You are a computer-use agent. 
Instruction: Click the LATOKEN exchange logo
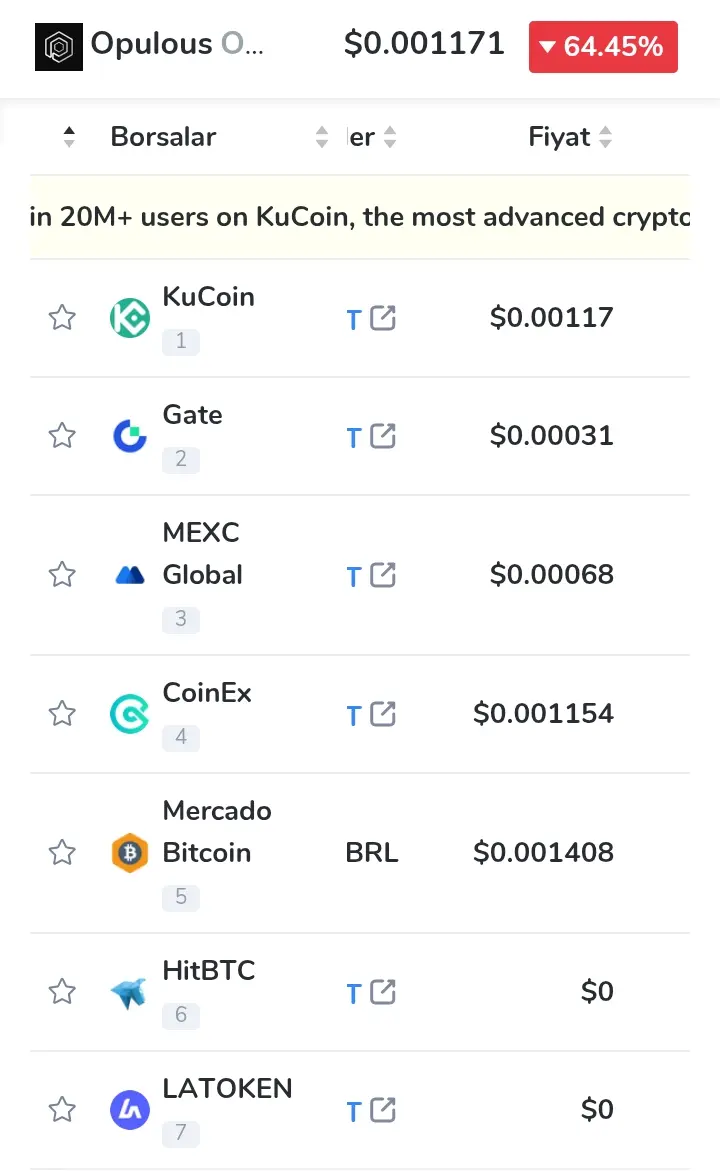129,1110
